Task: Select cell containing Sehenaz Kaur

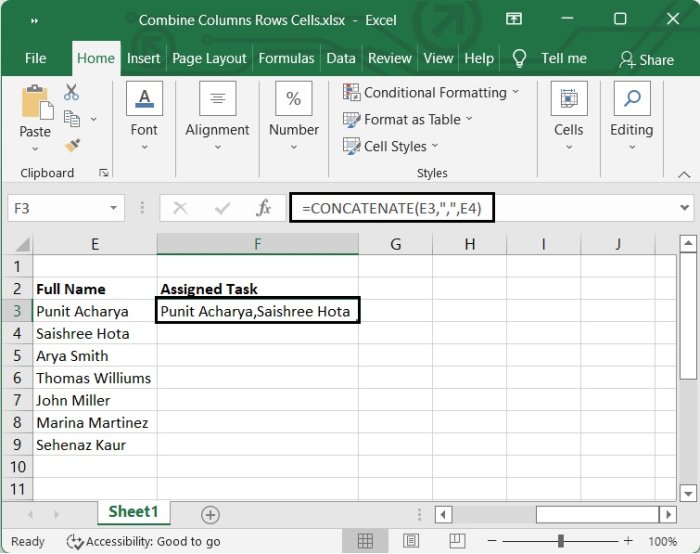Action: pyautogui.click(x=95, y=445)
